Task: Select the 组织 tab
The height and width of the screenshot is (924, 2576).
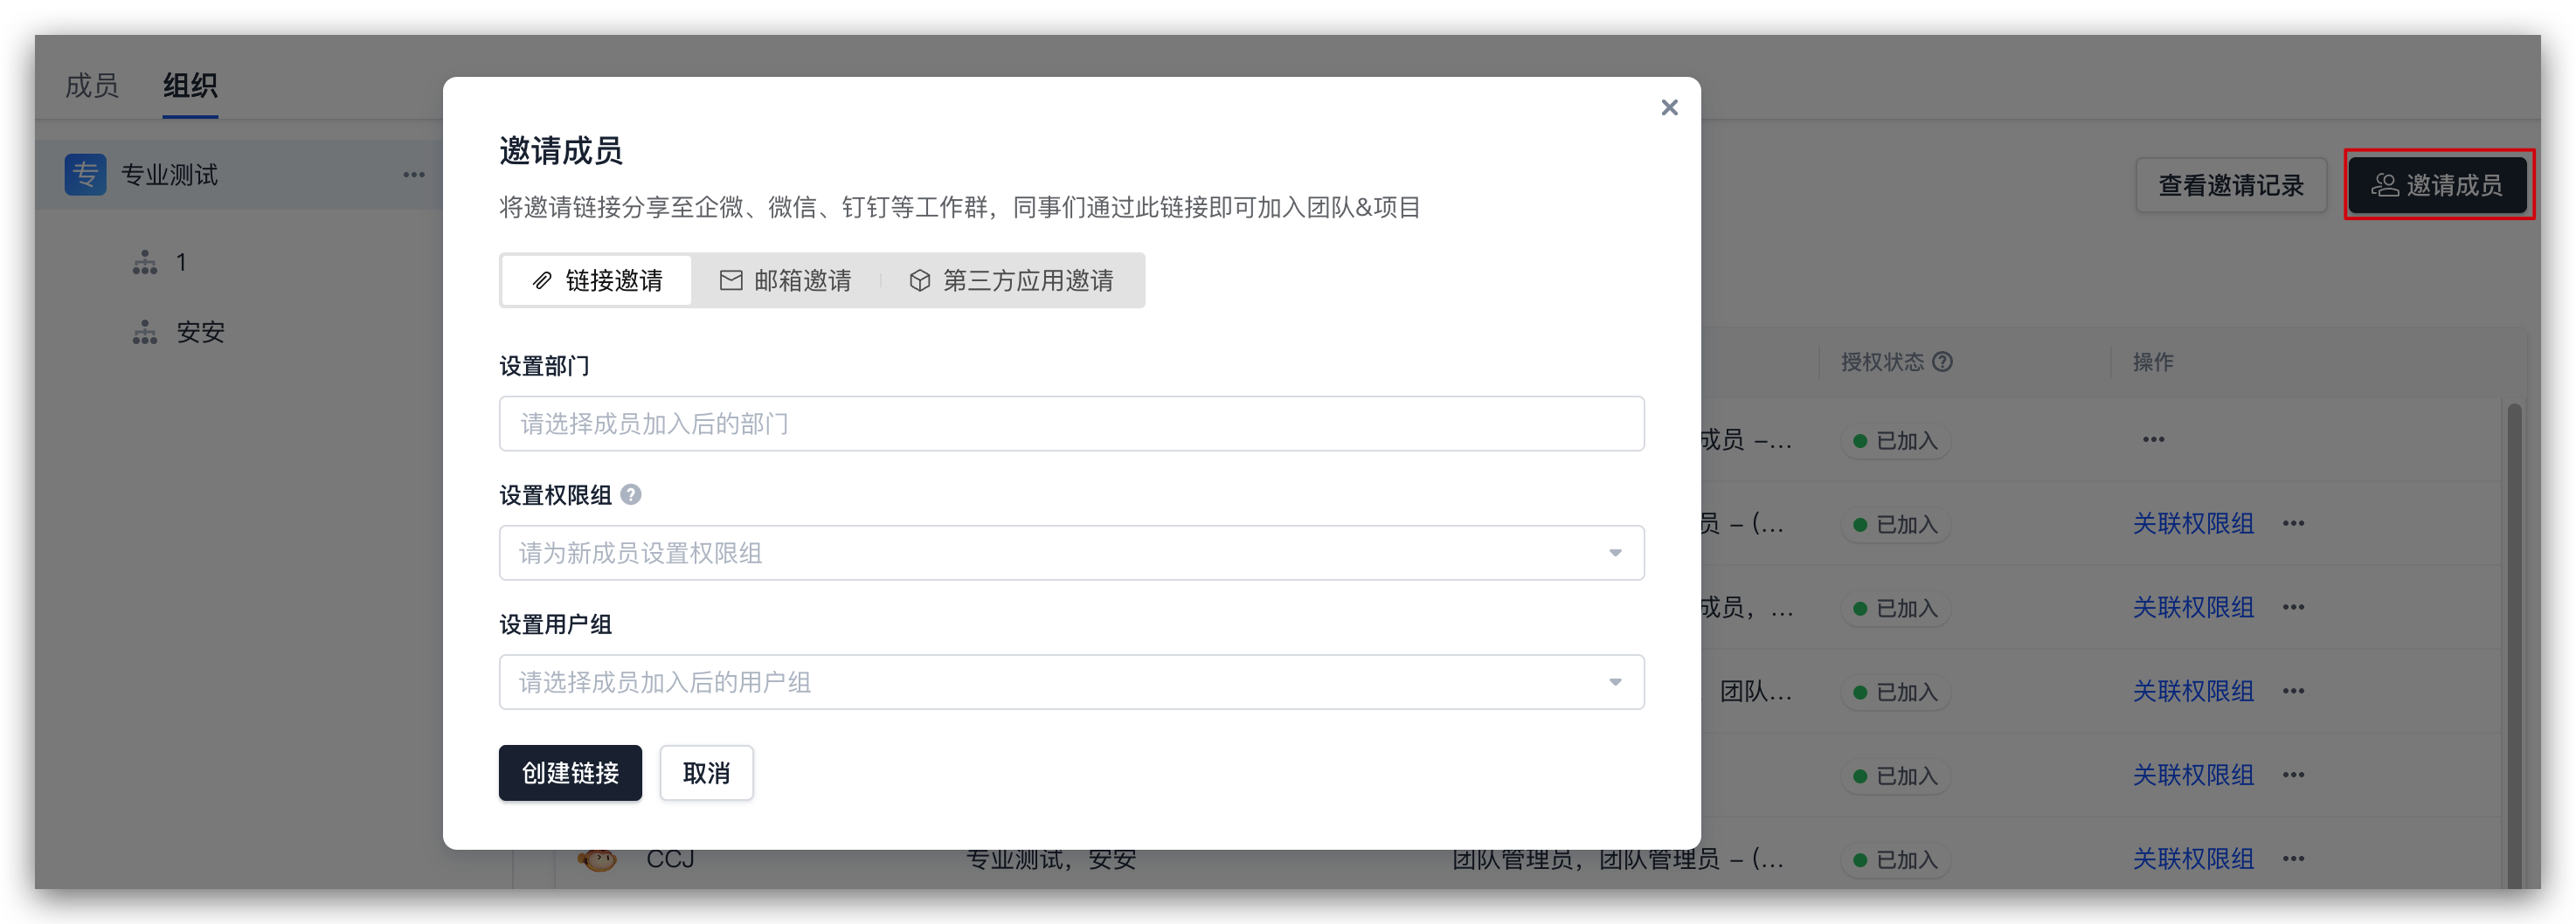Action: click(x=190, y=86)
